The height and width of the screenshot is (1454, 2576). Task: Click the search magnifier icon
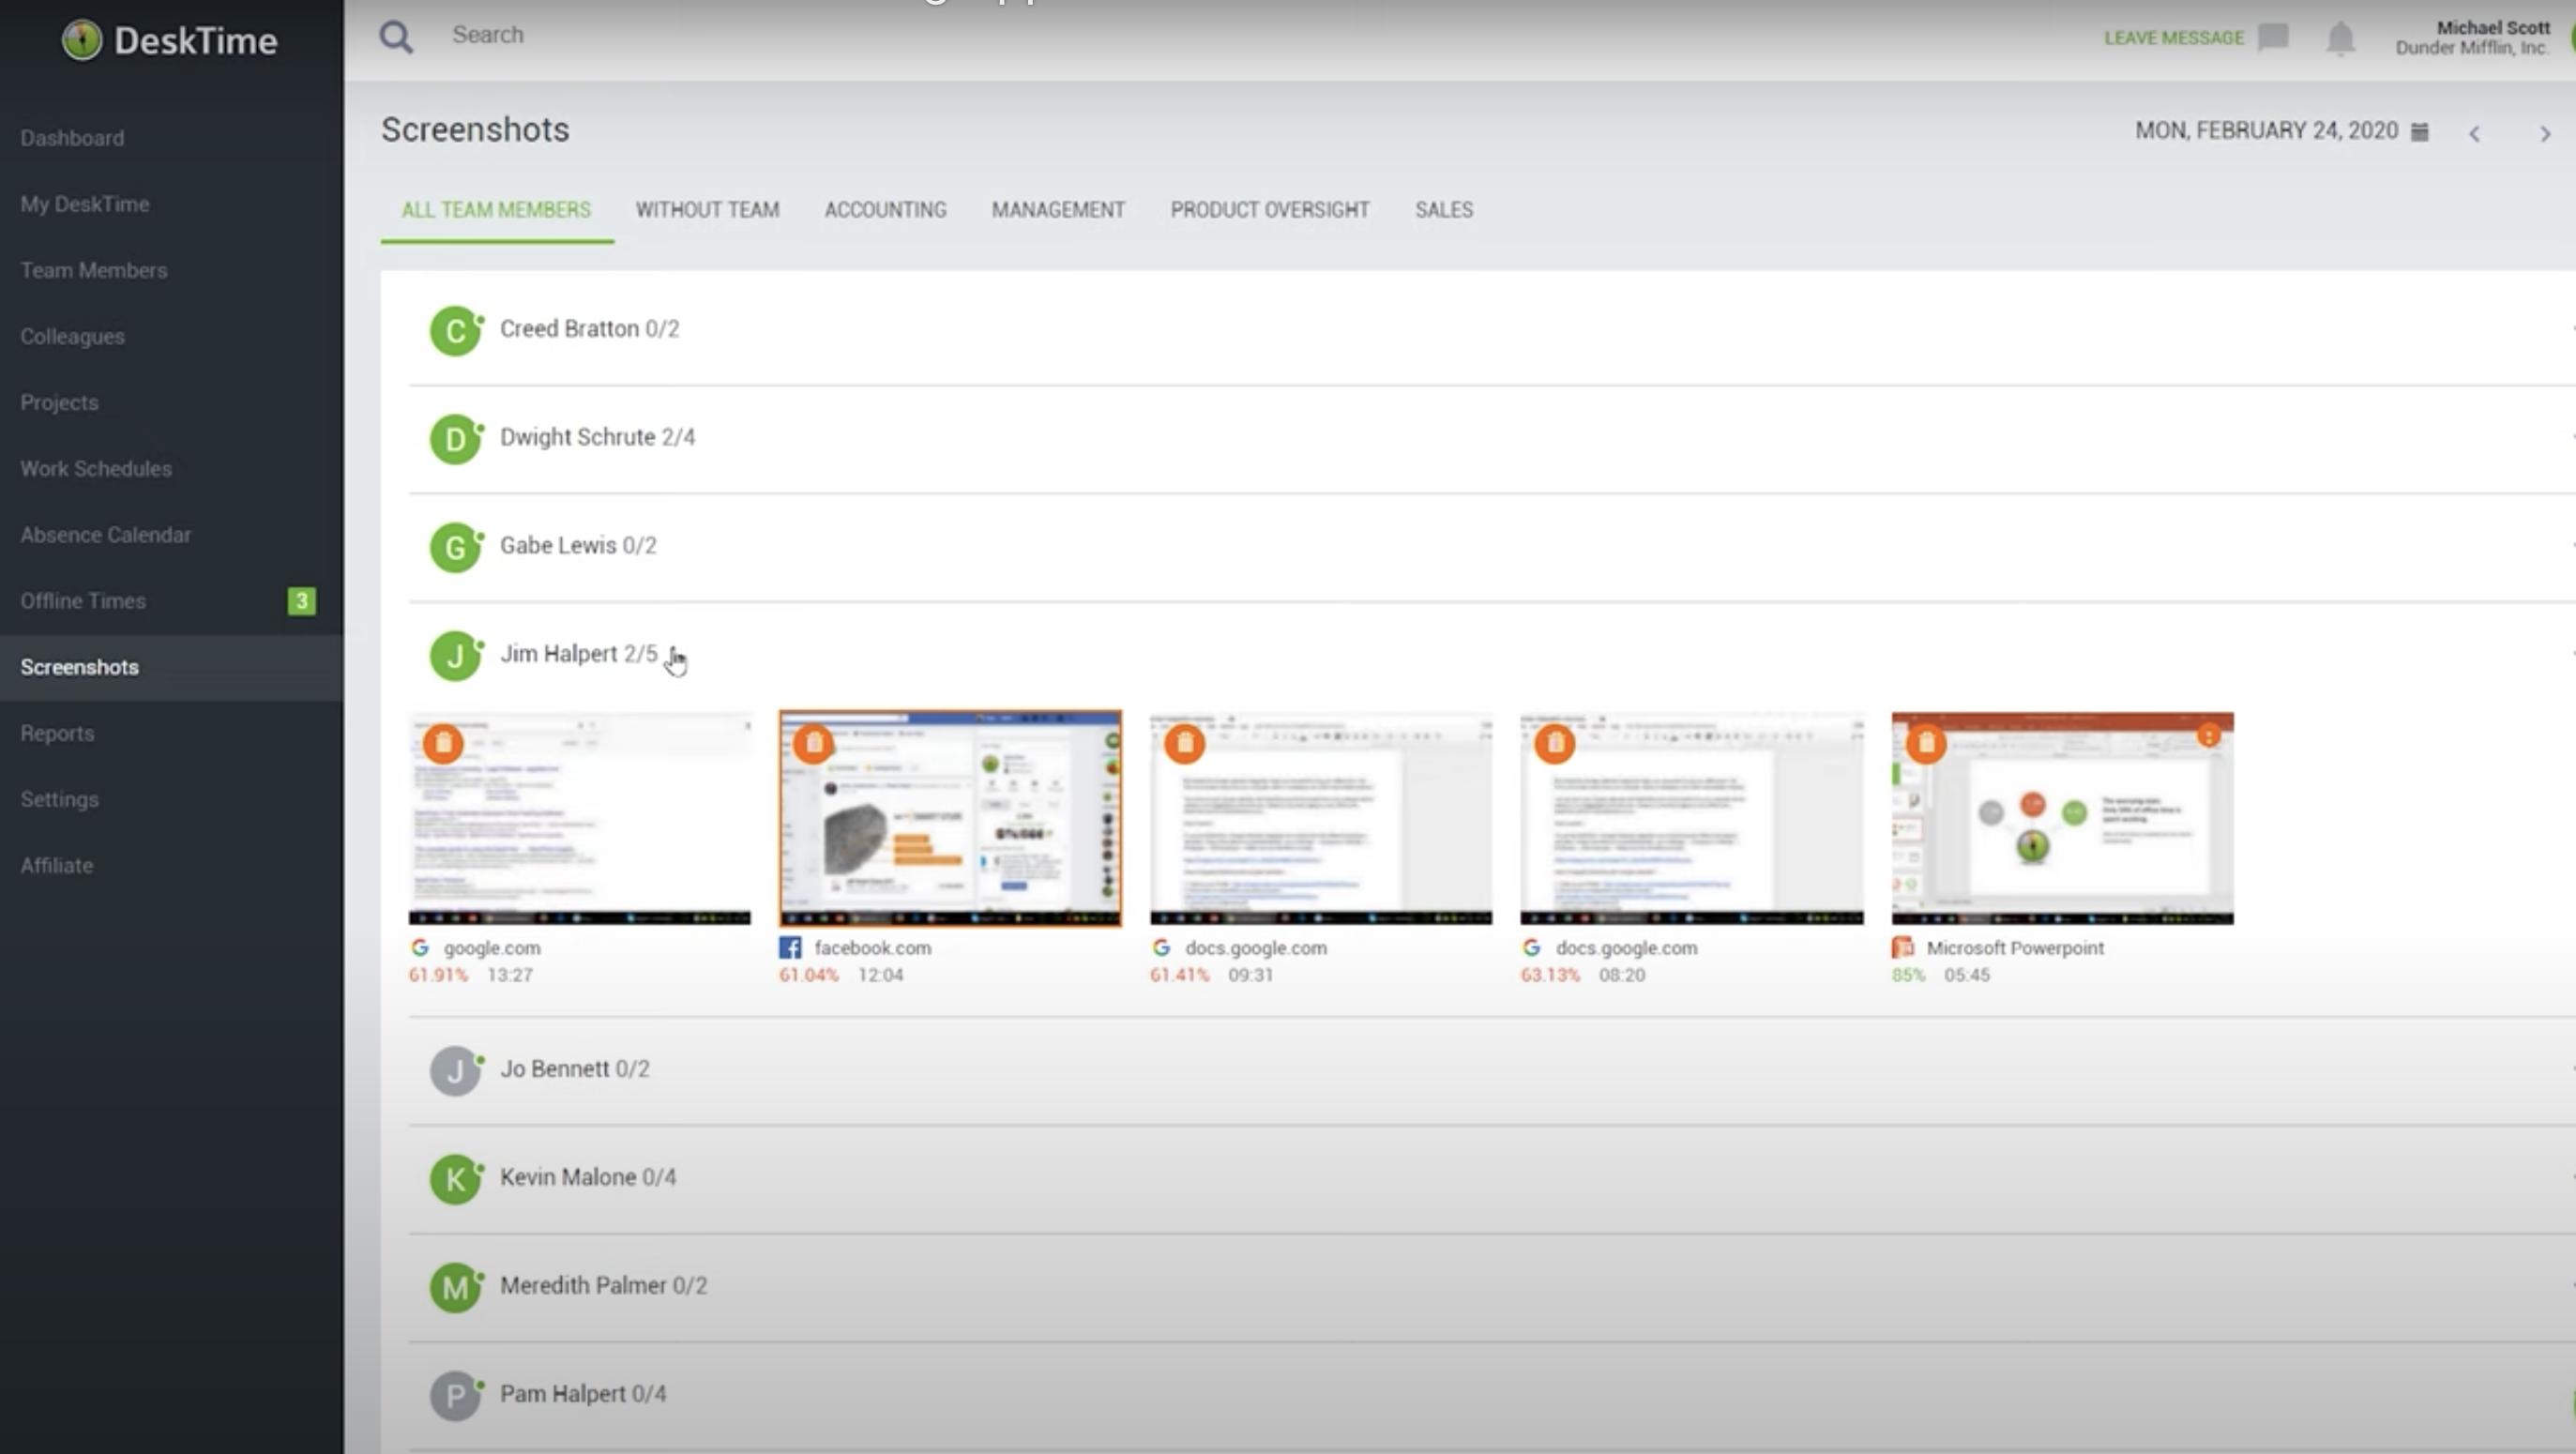point(396,37)
